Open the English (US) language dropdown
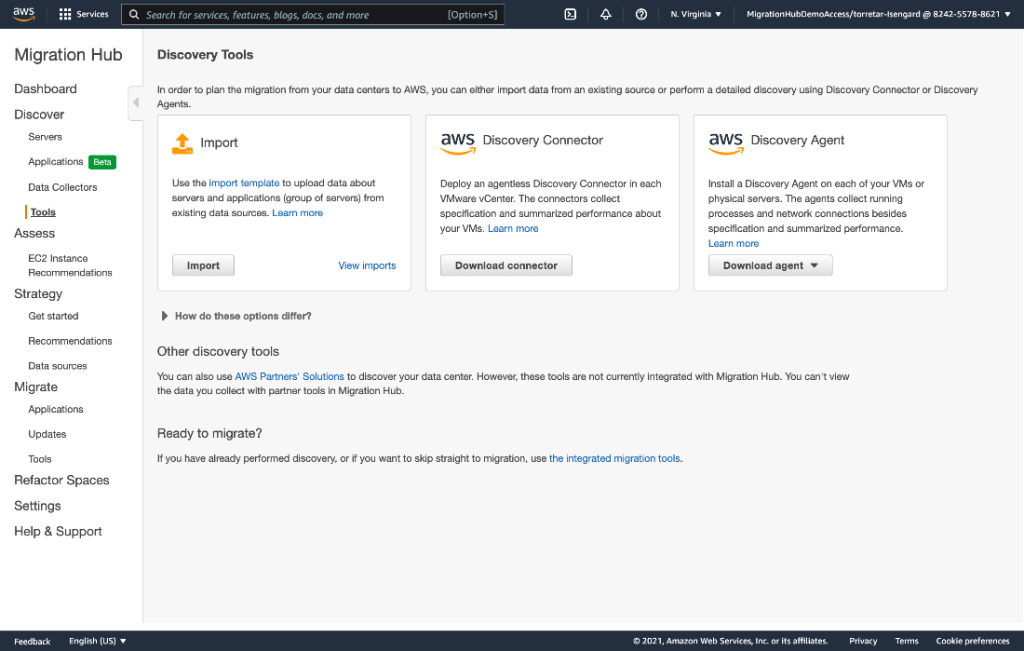 96,641
